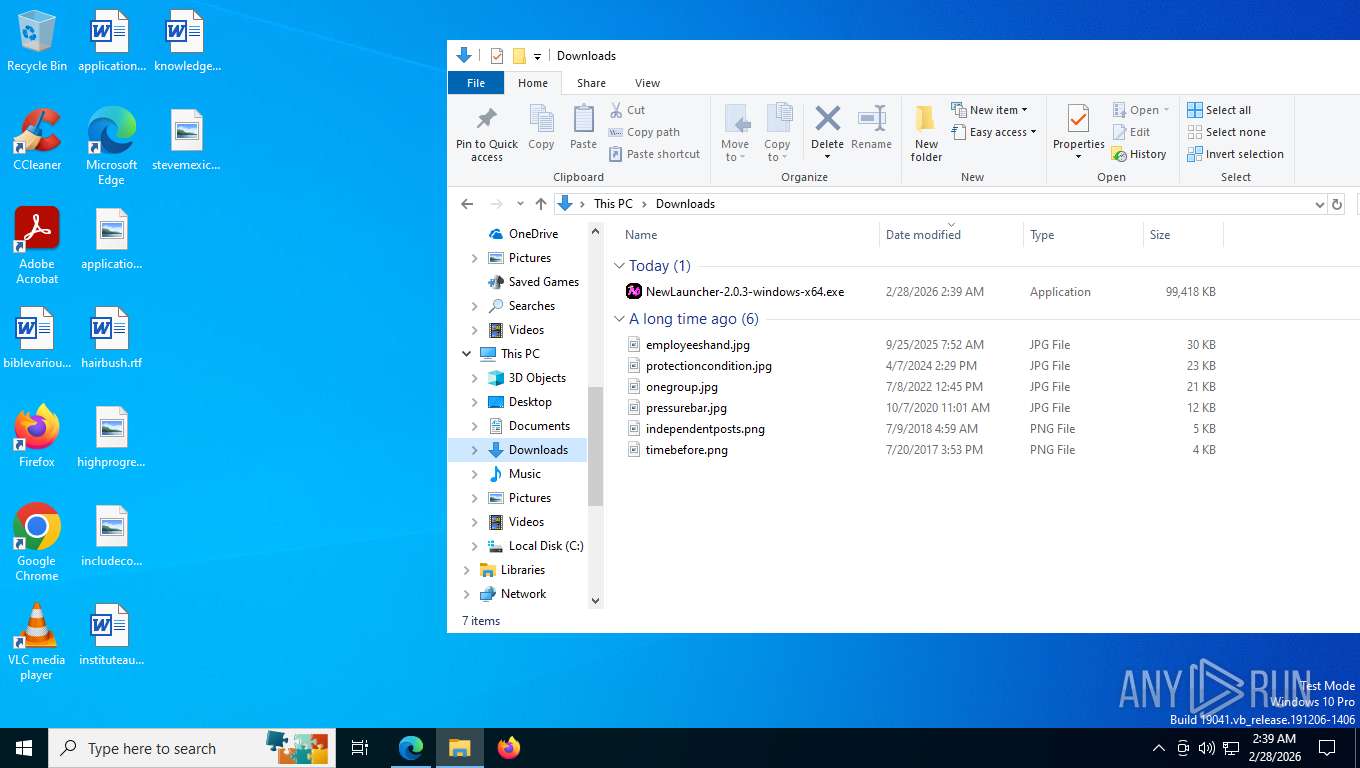The height and width of the screenshot is (768, 1360).
Task: Switch to the Home ribbon tab
Action: 532,83
